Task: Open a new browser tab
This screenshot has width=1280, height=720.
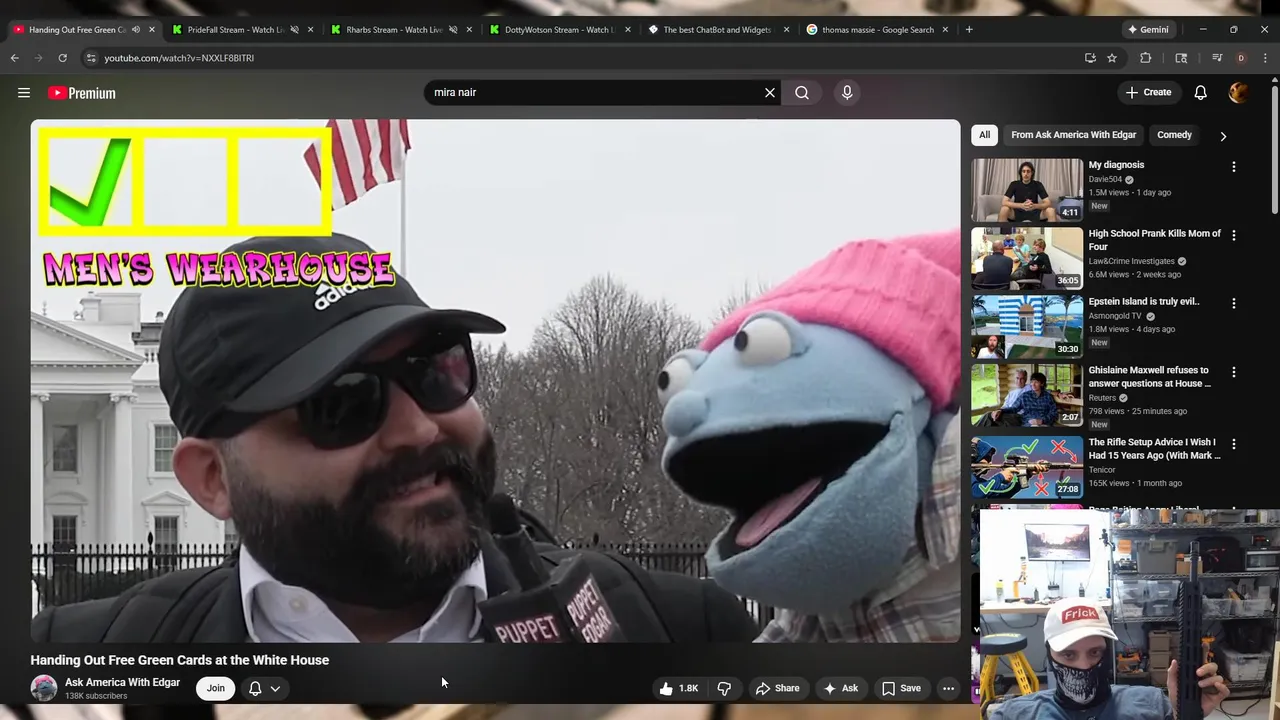Action: point(969,30)
